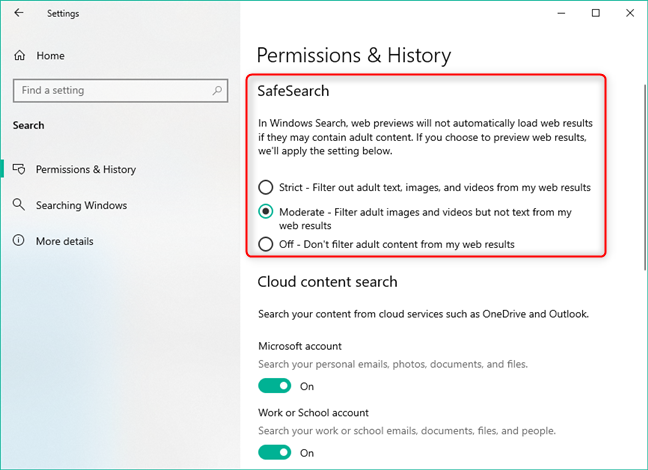Select the Moderate SafeSearch option
The image size is (648, 470).
point(266,212)
